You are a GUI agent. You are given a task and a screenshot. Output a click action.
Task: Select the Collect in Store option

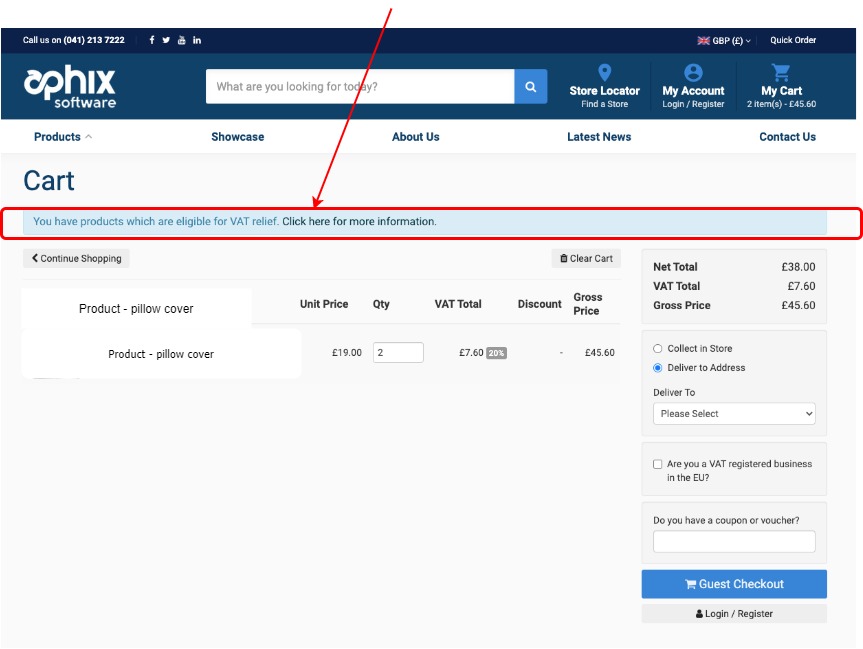coord(657,349)
